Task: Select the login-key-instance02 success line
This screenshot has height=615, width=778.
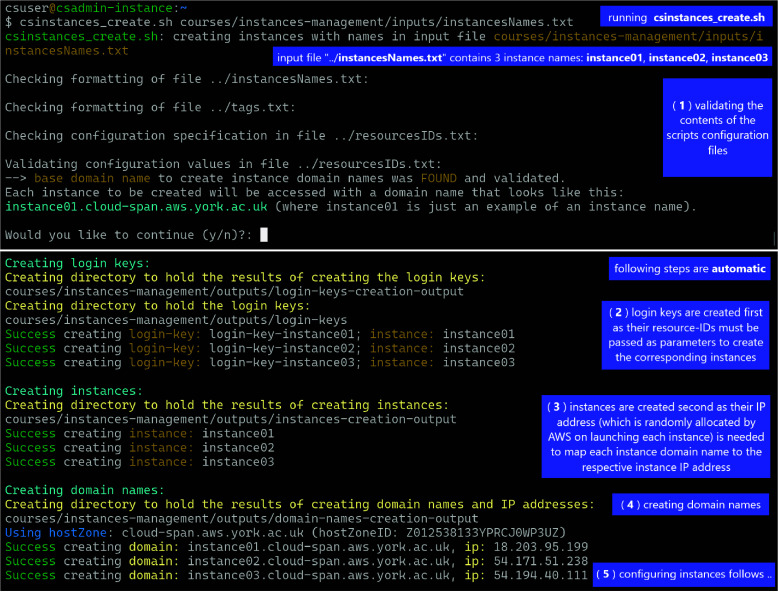Action: click(260, 348)
